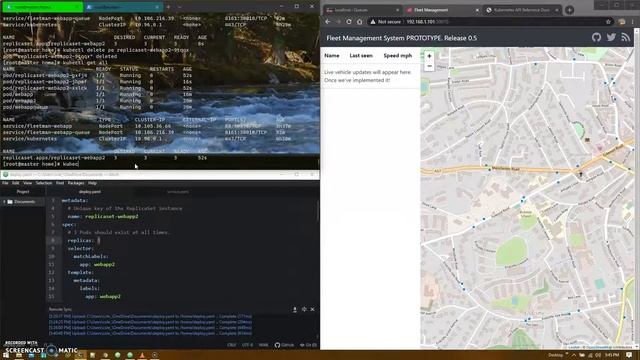Click the Windows Start button

point(6,355)
